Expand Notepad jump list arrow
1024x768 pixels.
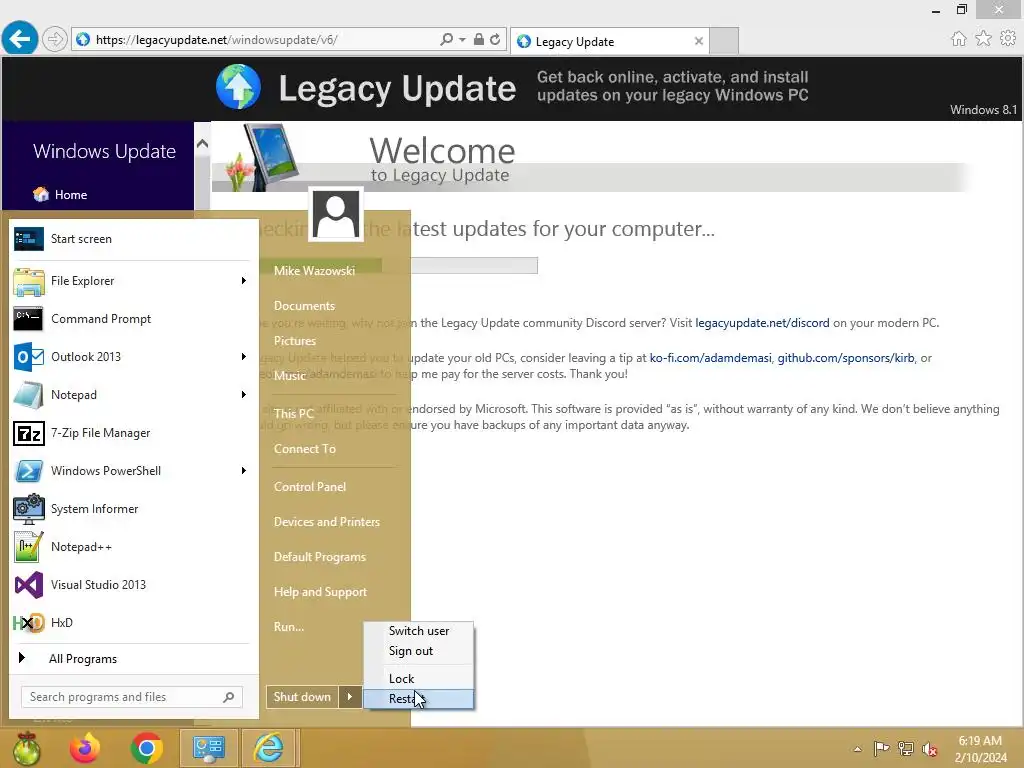pos(244,394)
